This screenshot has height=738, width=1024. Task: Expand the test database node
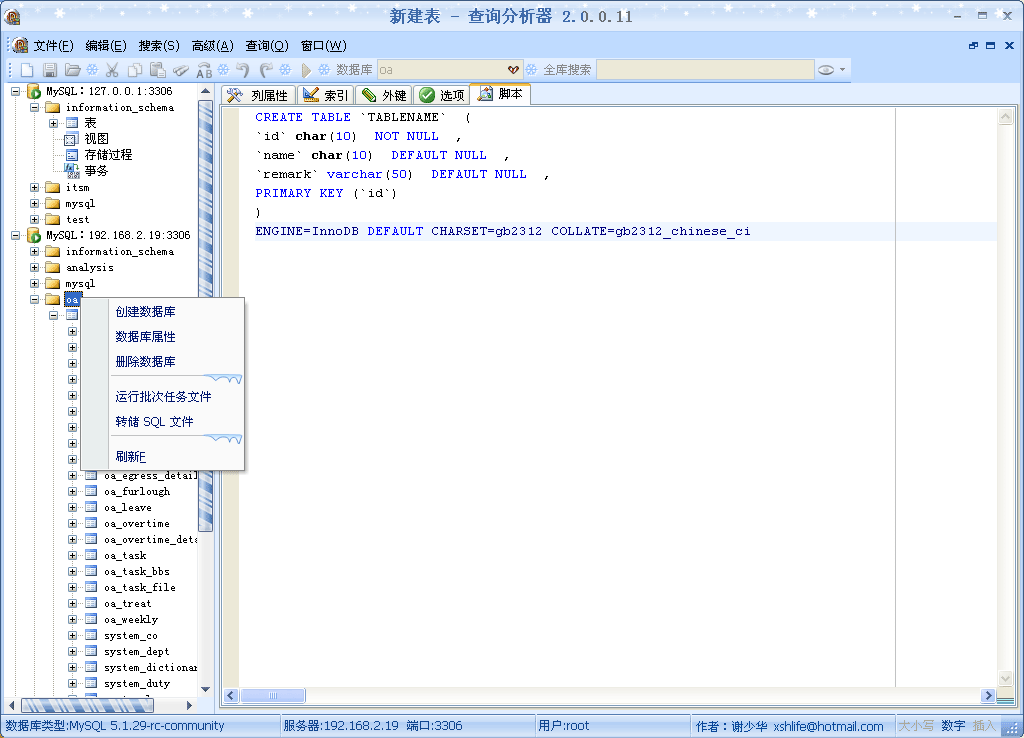[x=35, y=219]
